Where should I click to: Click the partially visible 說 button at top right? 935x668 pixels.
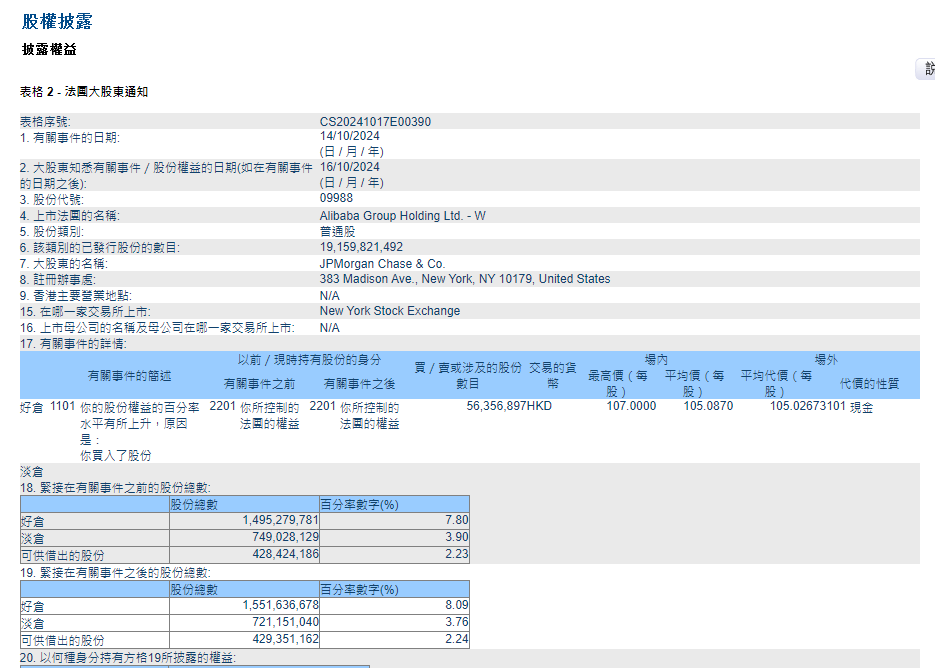pos(926,69)
